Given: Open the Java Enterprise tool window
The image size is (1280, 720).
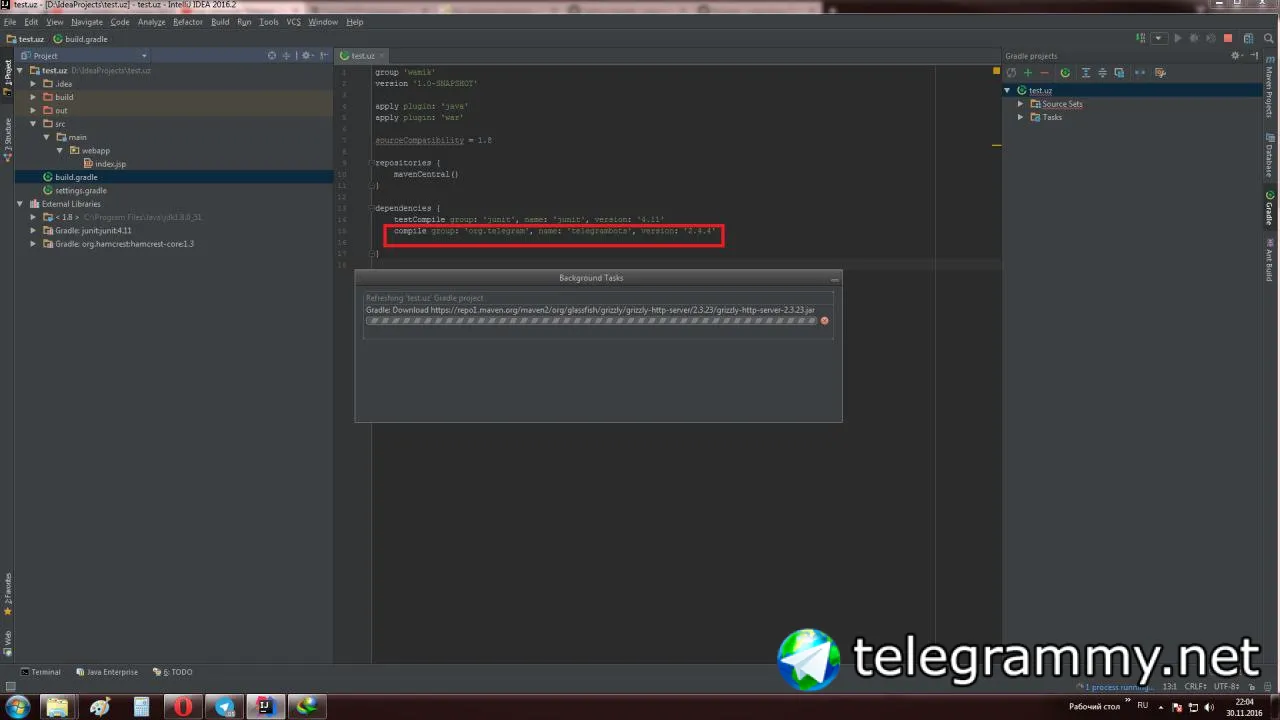Looking at the screenshot, I should (x=107, y=673).
